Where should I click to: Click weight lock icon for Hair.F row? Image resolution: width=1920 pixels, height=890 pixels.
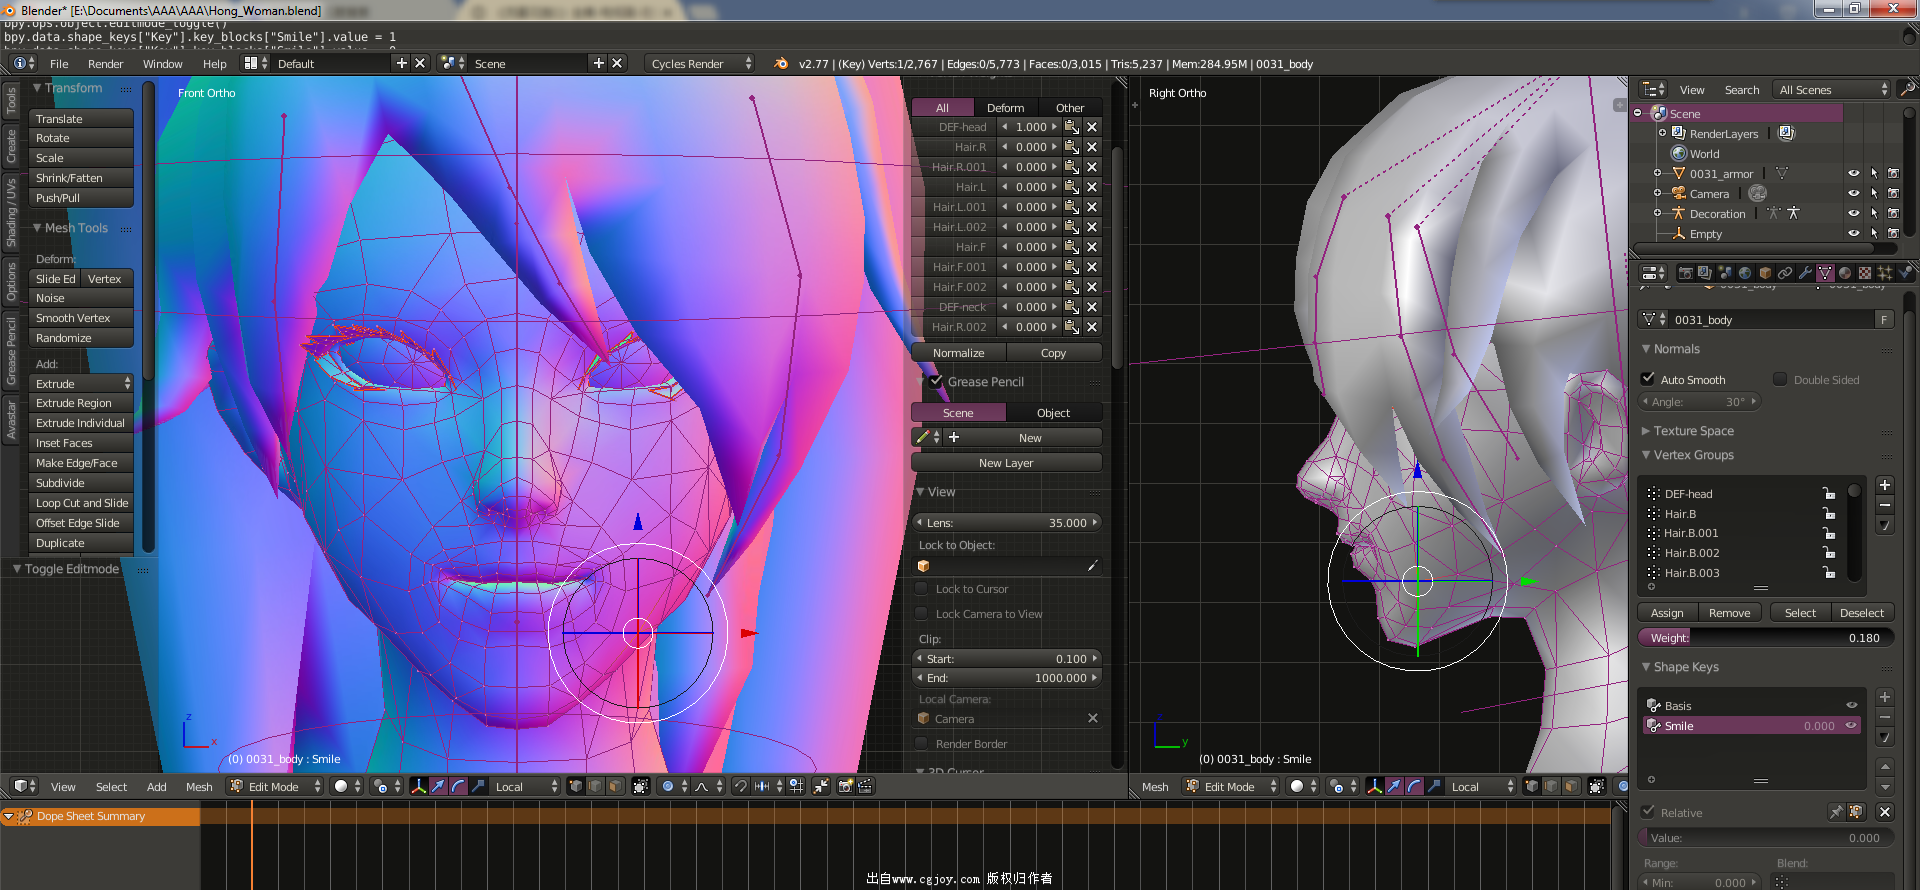(x=1072, y=247)
